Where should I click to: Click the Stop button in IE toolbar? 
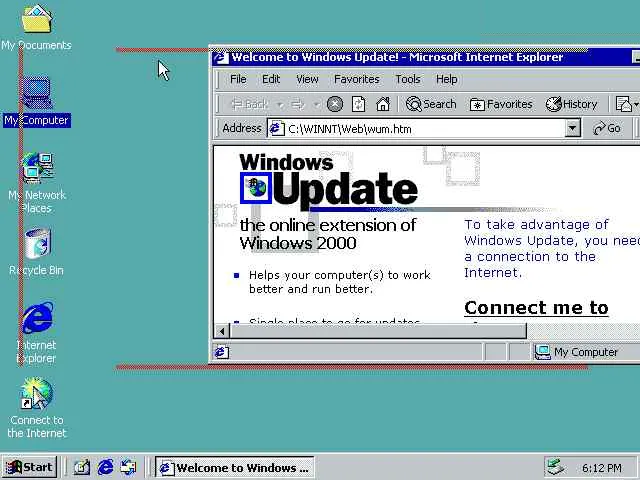click(335, 104)
